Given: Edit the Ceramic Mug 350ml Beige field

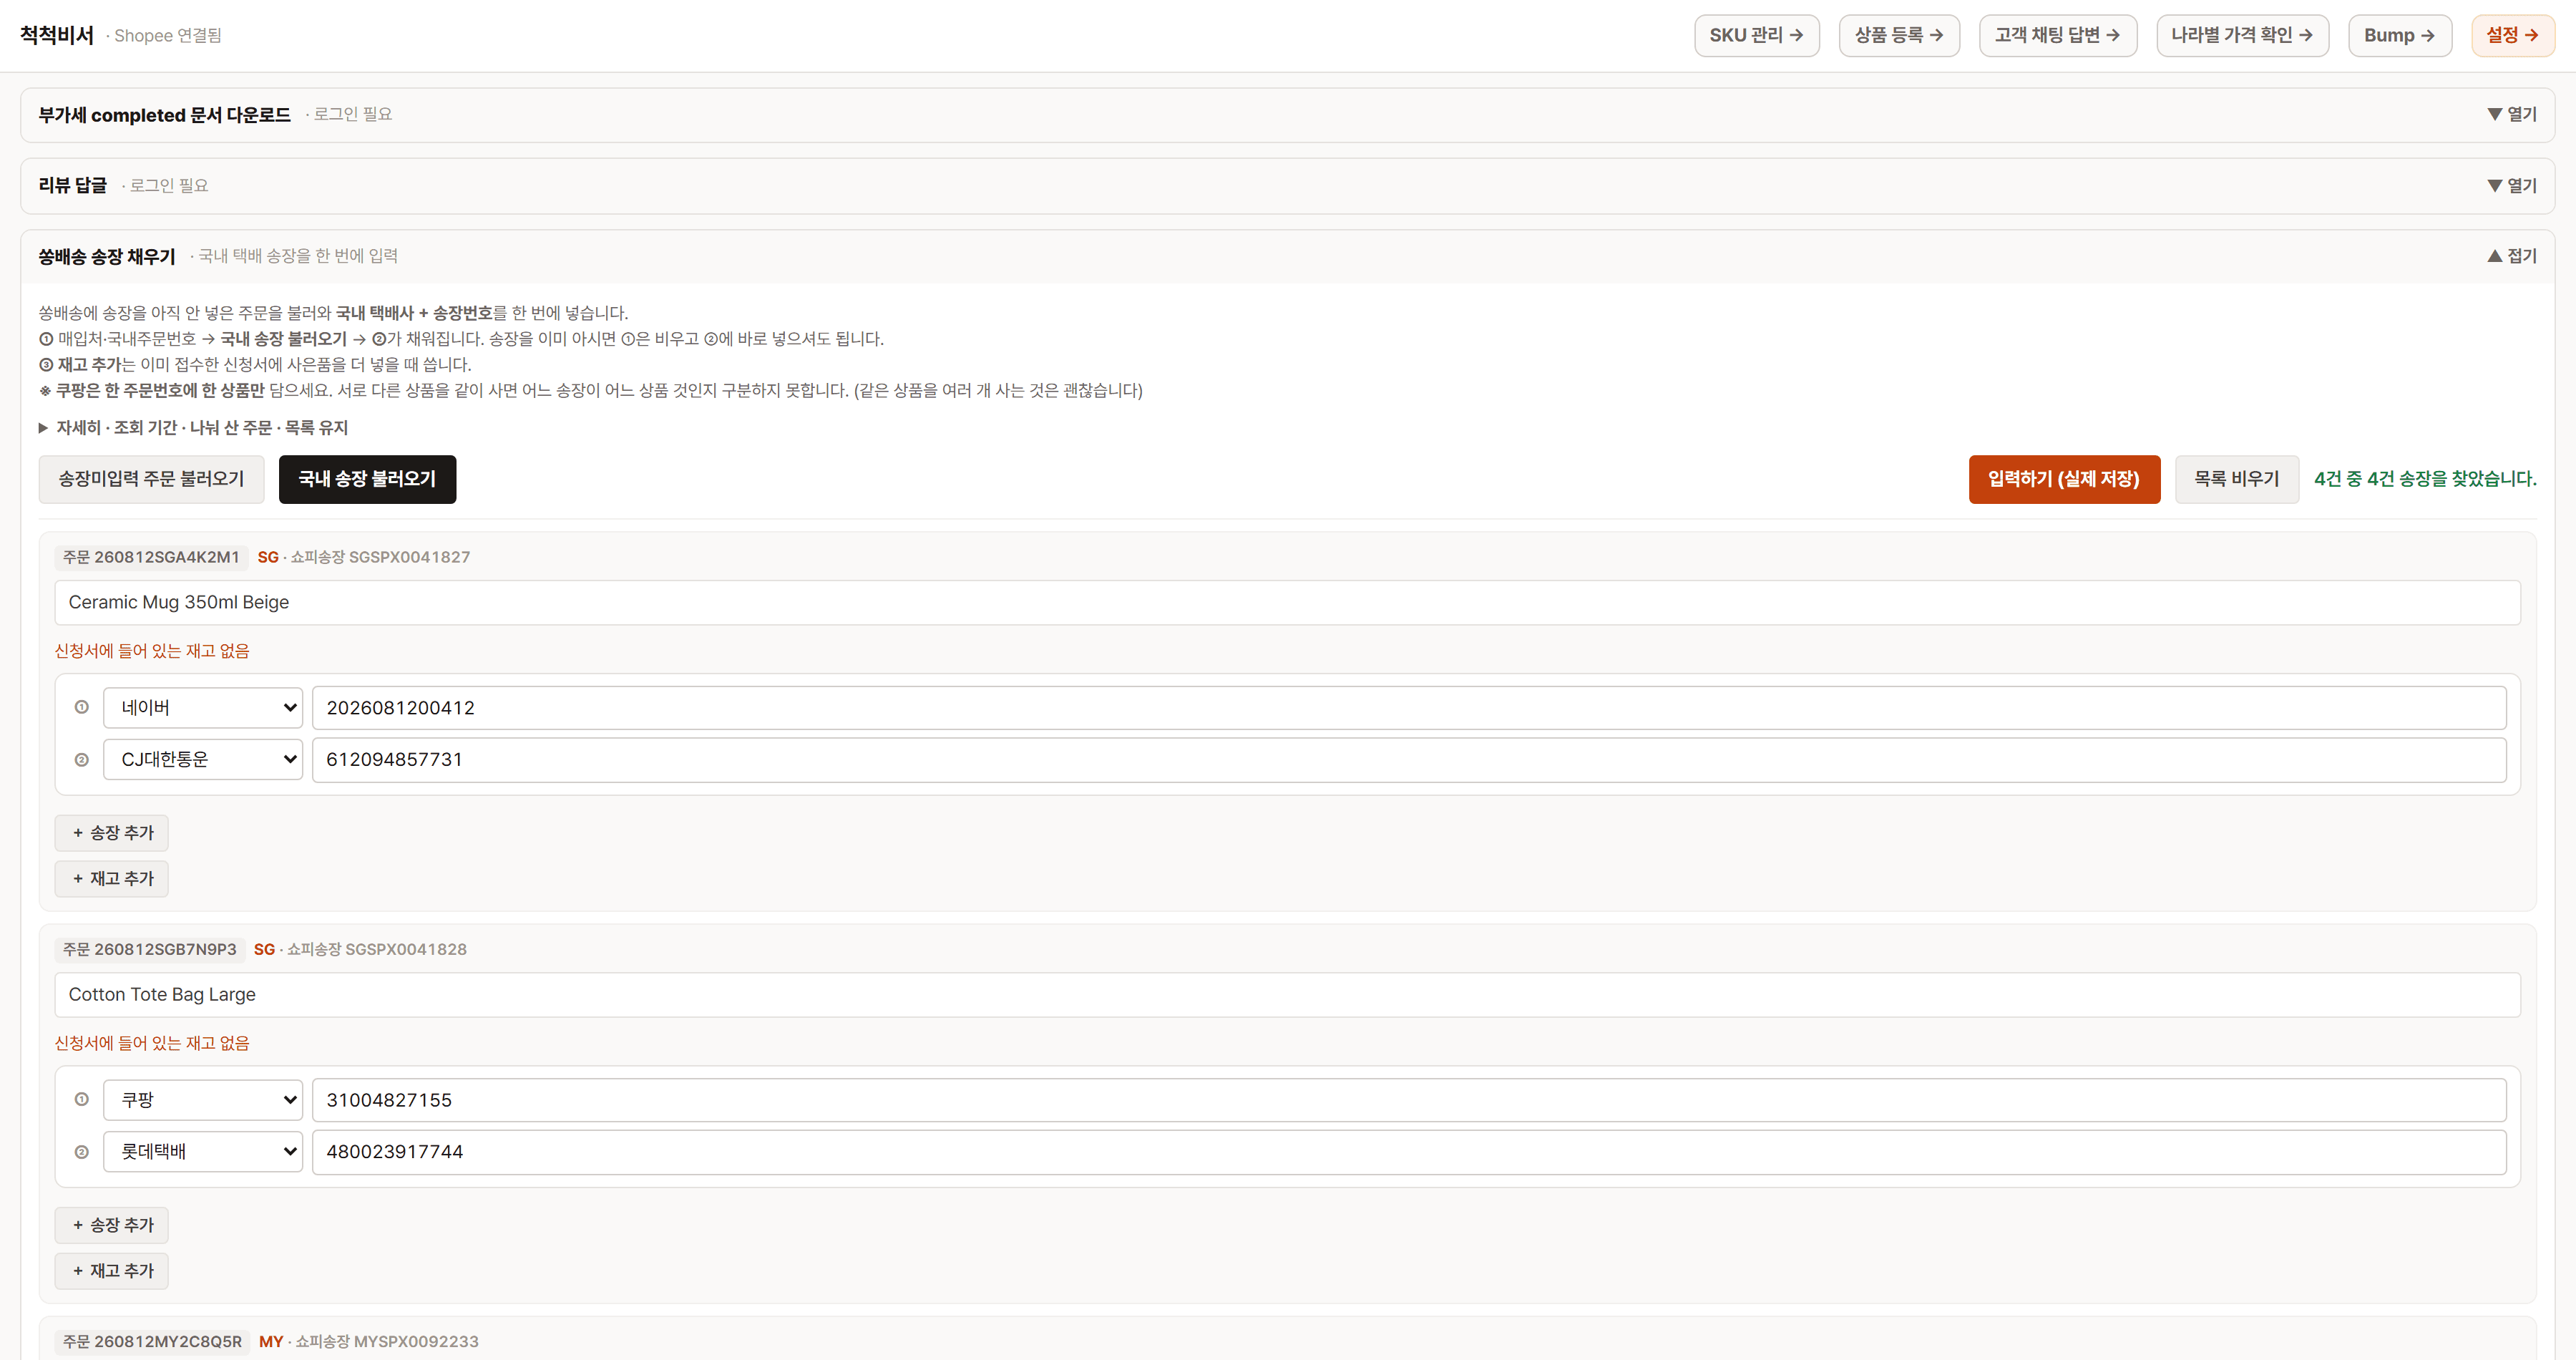Looking at the screenshot, I should pos(1287,602).
